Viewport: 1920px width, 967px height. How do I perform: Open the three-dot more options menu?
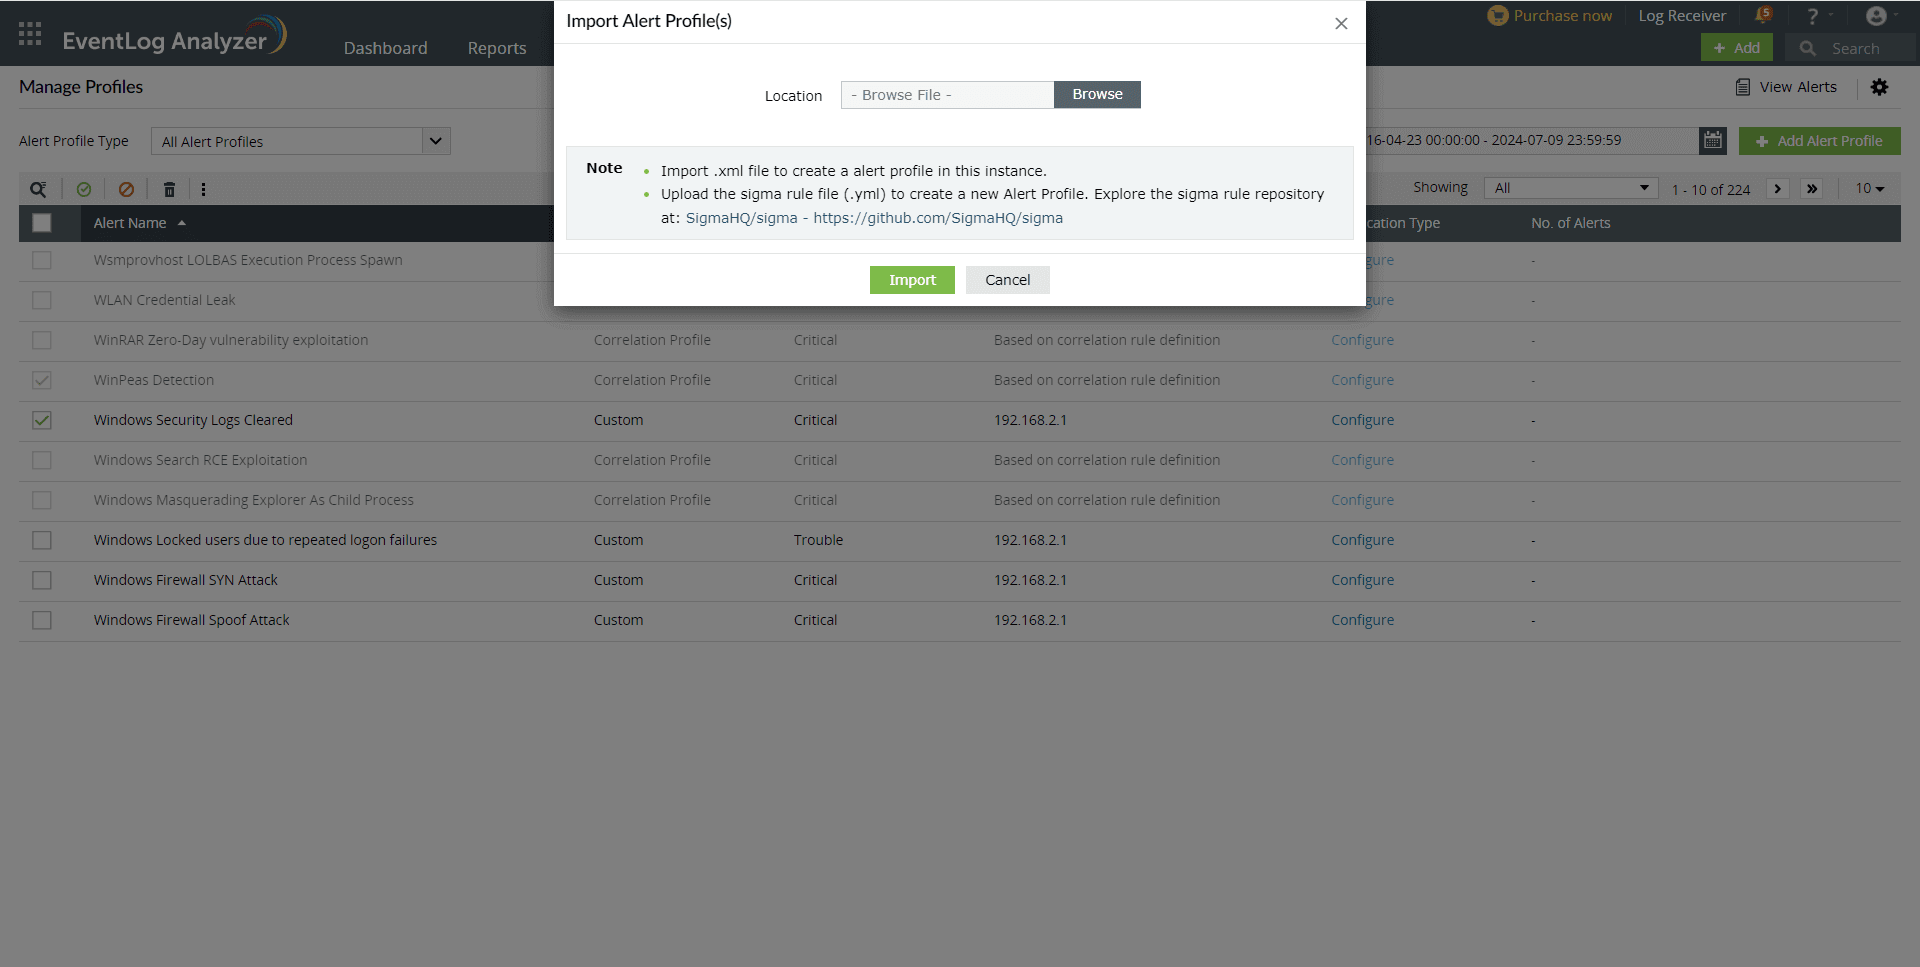pos(203,189)
